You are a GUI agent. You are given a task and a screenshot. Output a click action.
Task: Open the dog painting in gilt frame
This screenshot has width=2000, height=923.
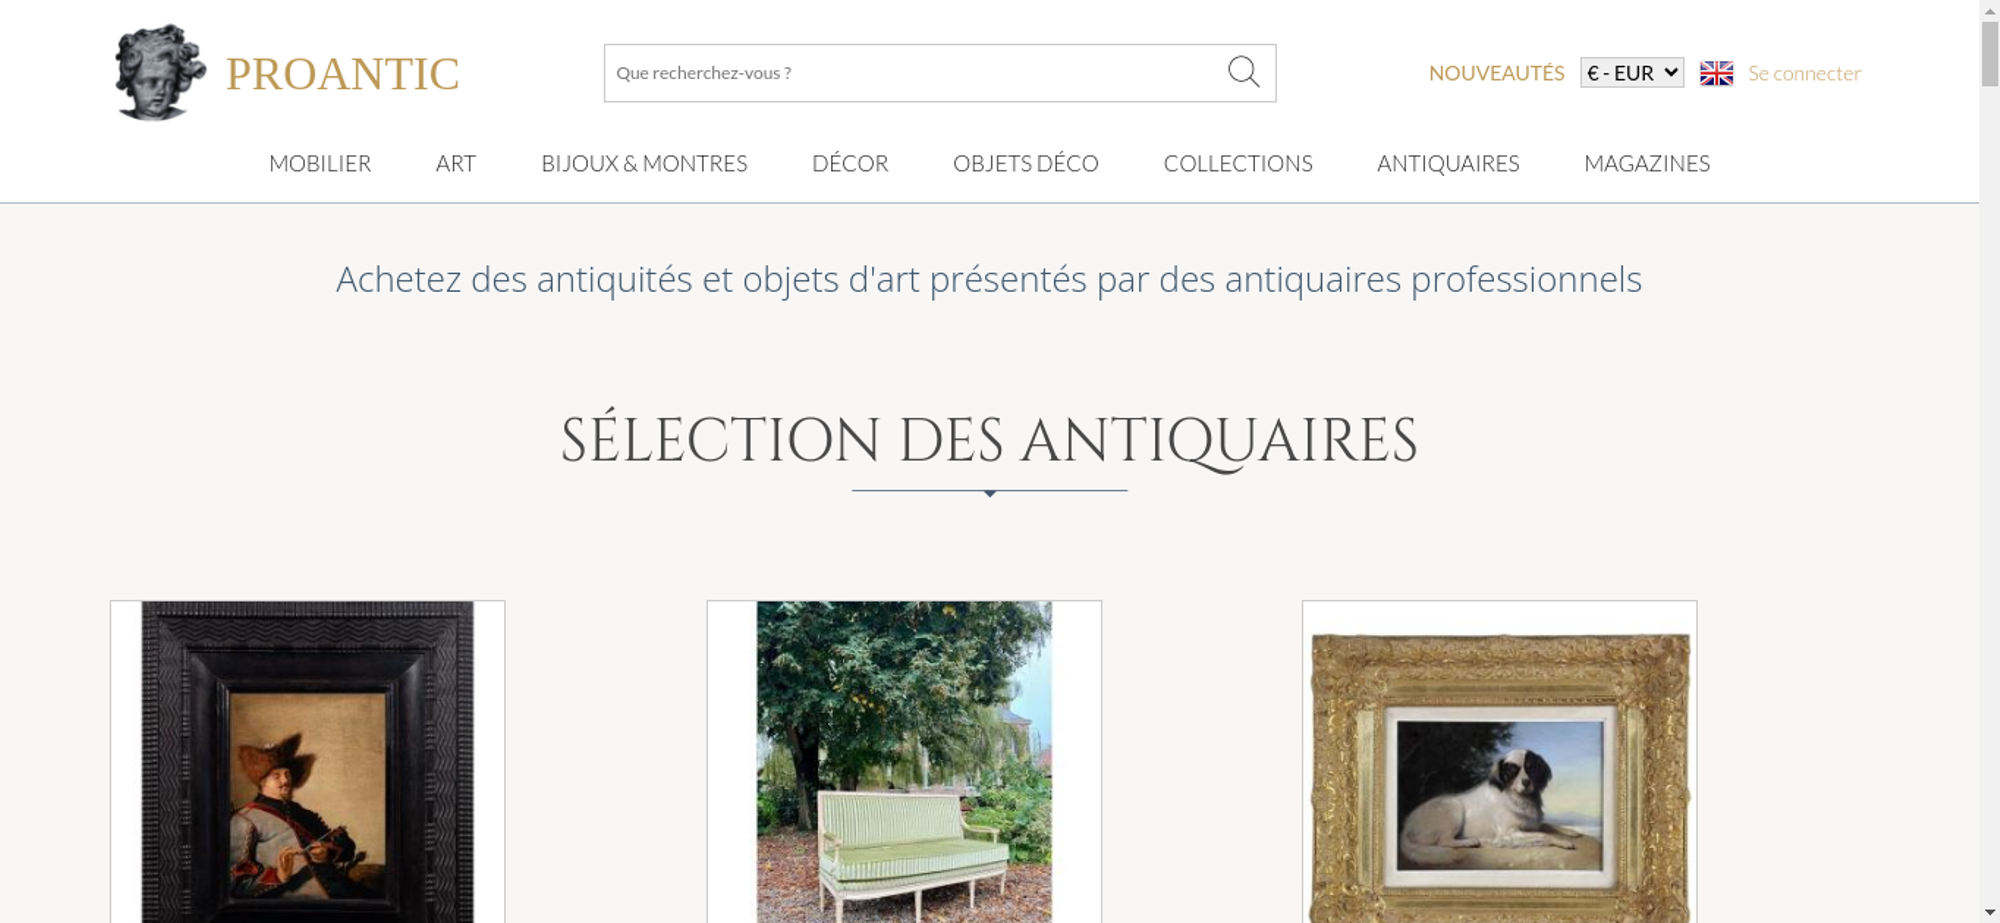coord(1499,762)
